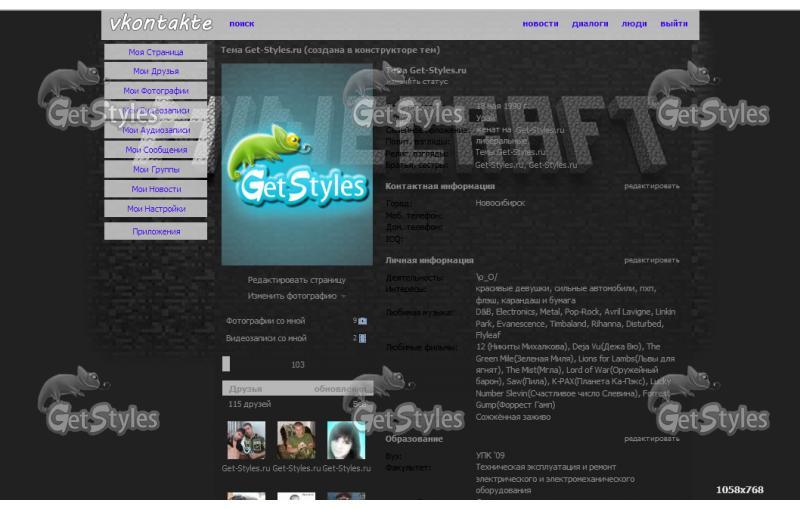Open Мои Настройки in sidebar
The height and width of the screenshot is (509, 800).
(156, 209)
